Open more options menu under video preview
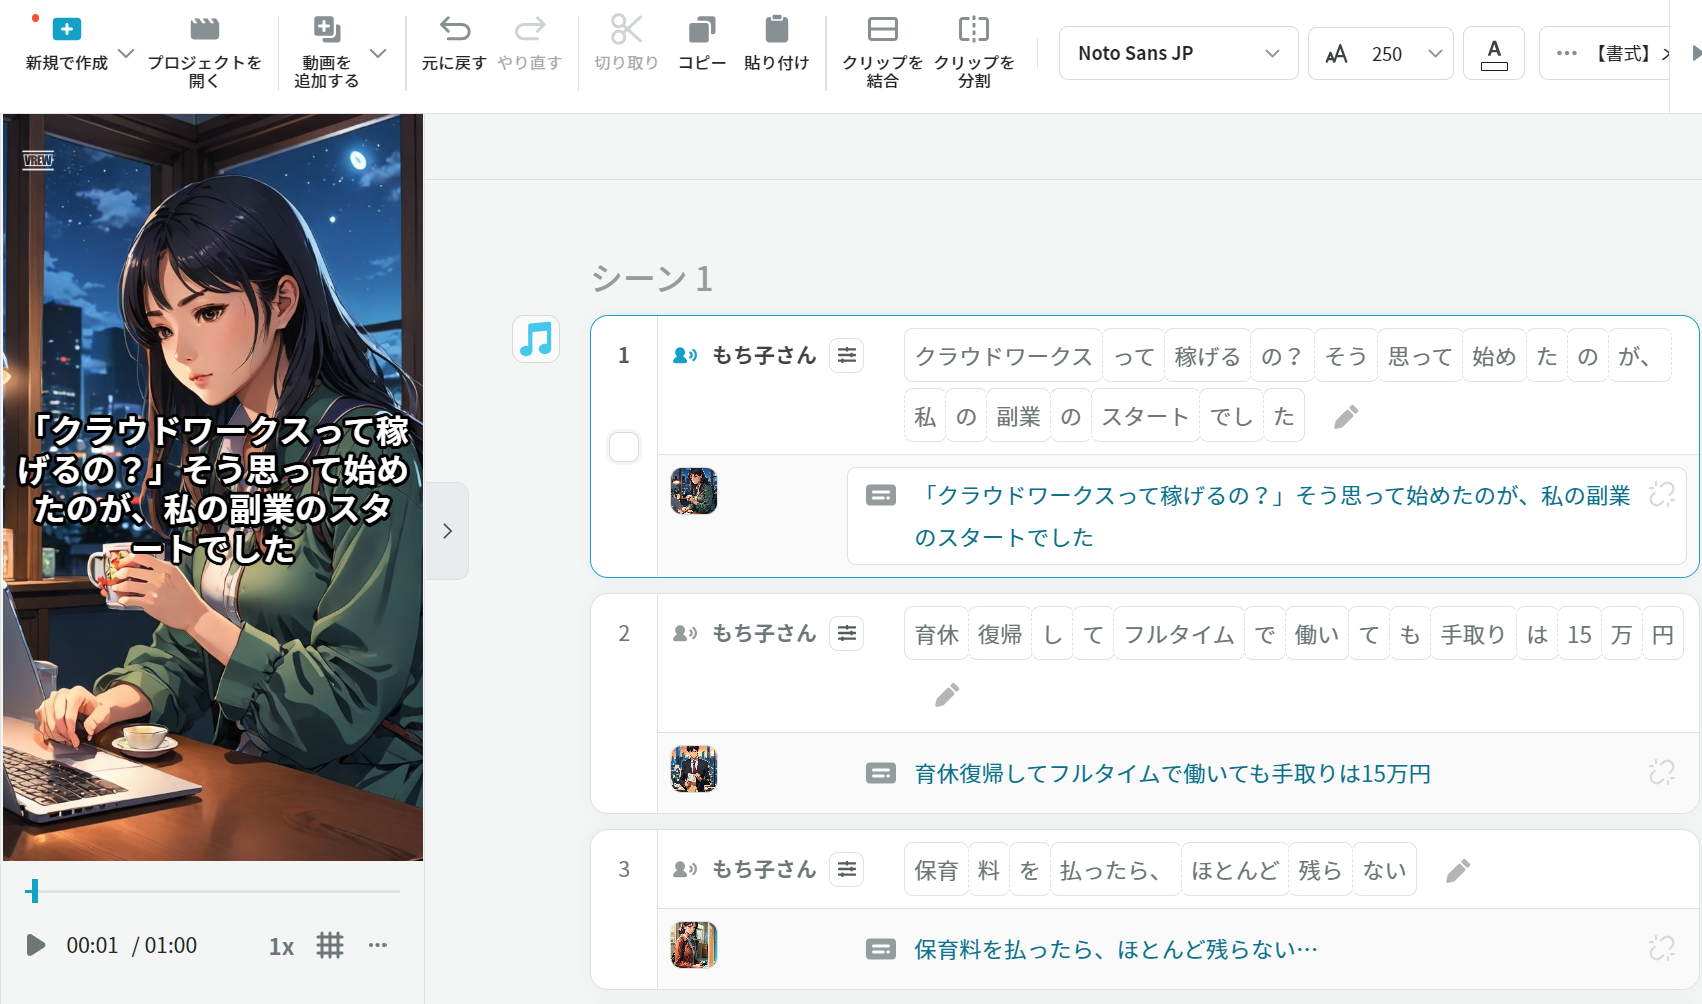The width and height of the screenshot is (1702, 1004). pos(377,945)
